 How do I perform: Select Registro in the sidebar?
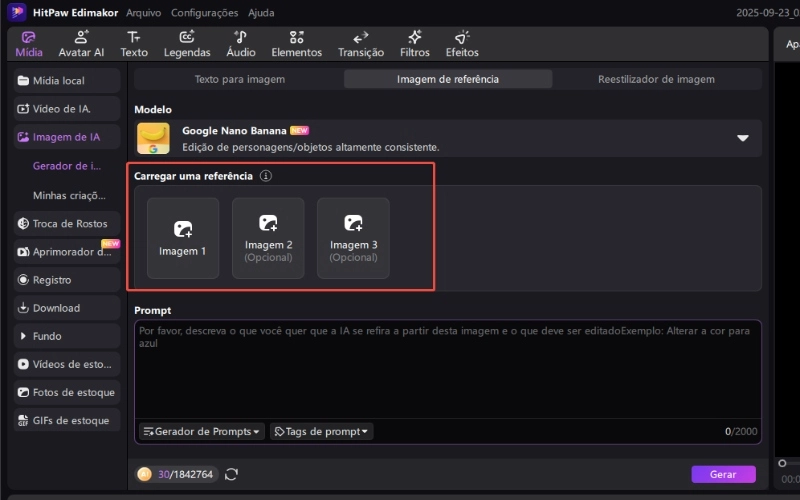(x=67, y=280)
